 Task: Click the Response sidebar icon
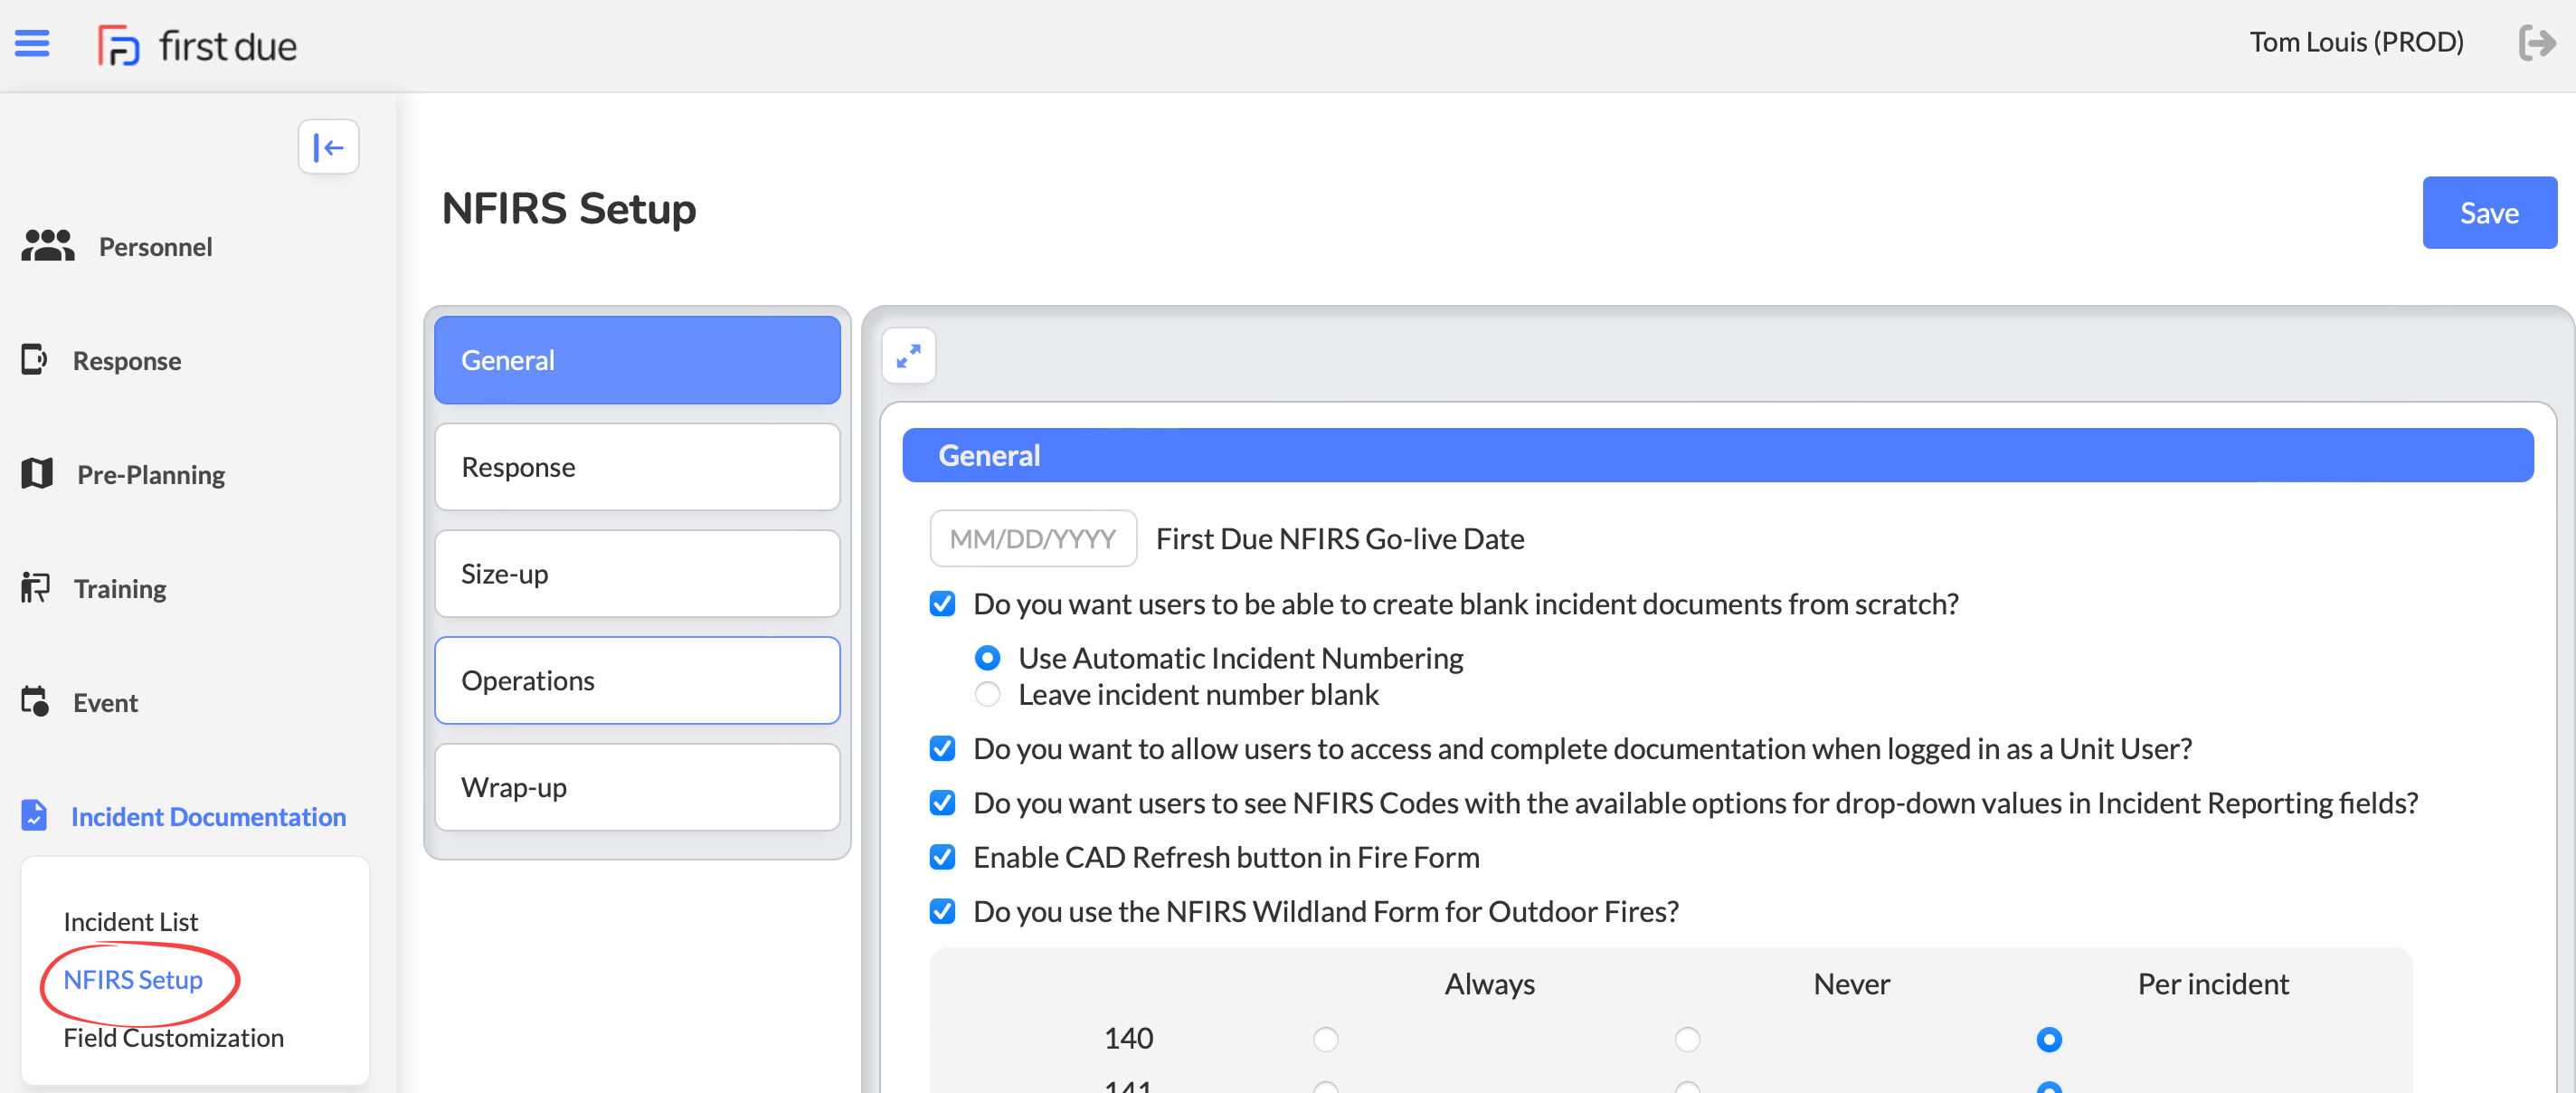(34, 359)
